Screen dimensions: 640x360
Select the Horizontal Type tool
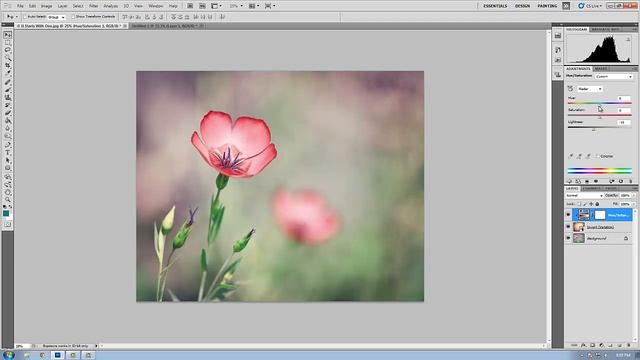click(x=7, y=153)
